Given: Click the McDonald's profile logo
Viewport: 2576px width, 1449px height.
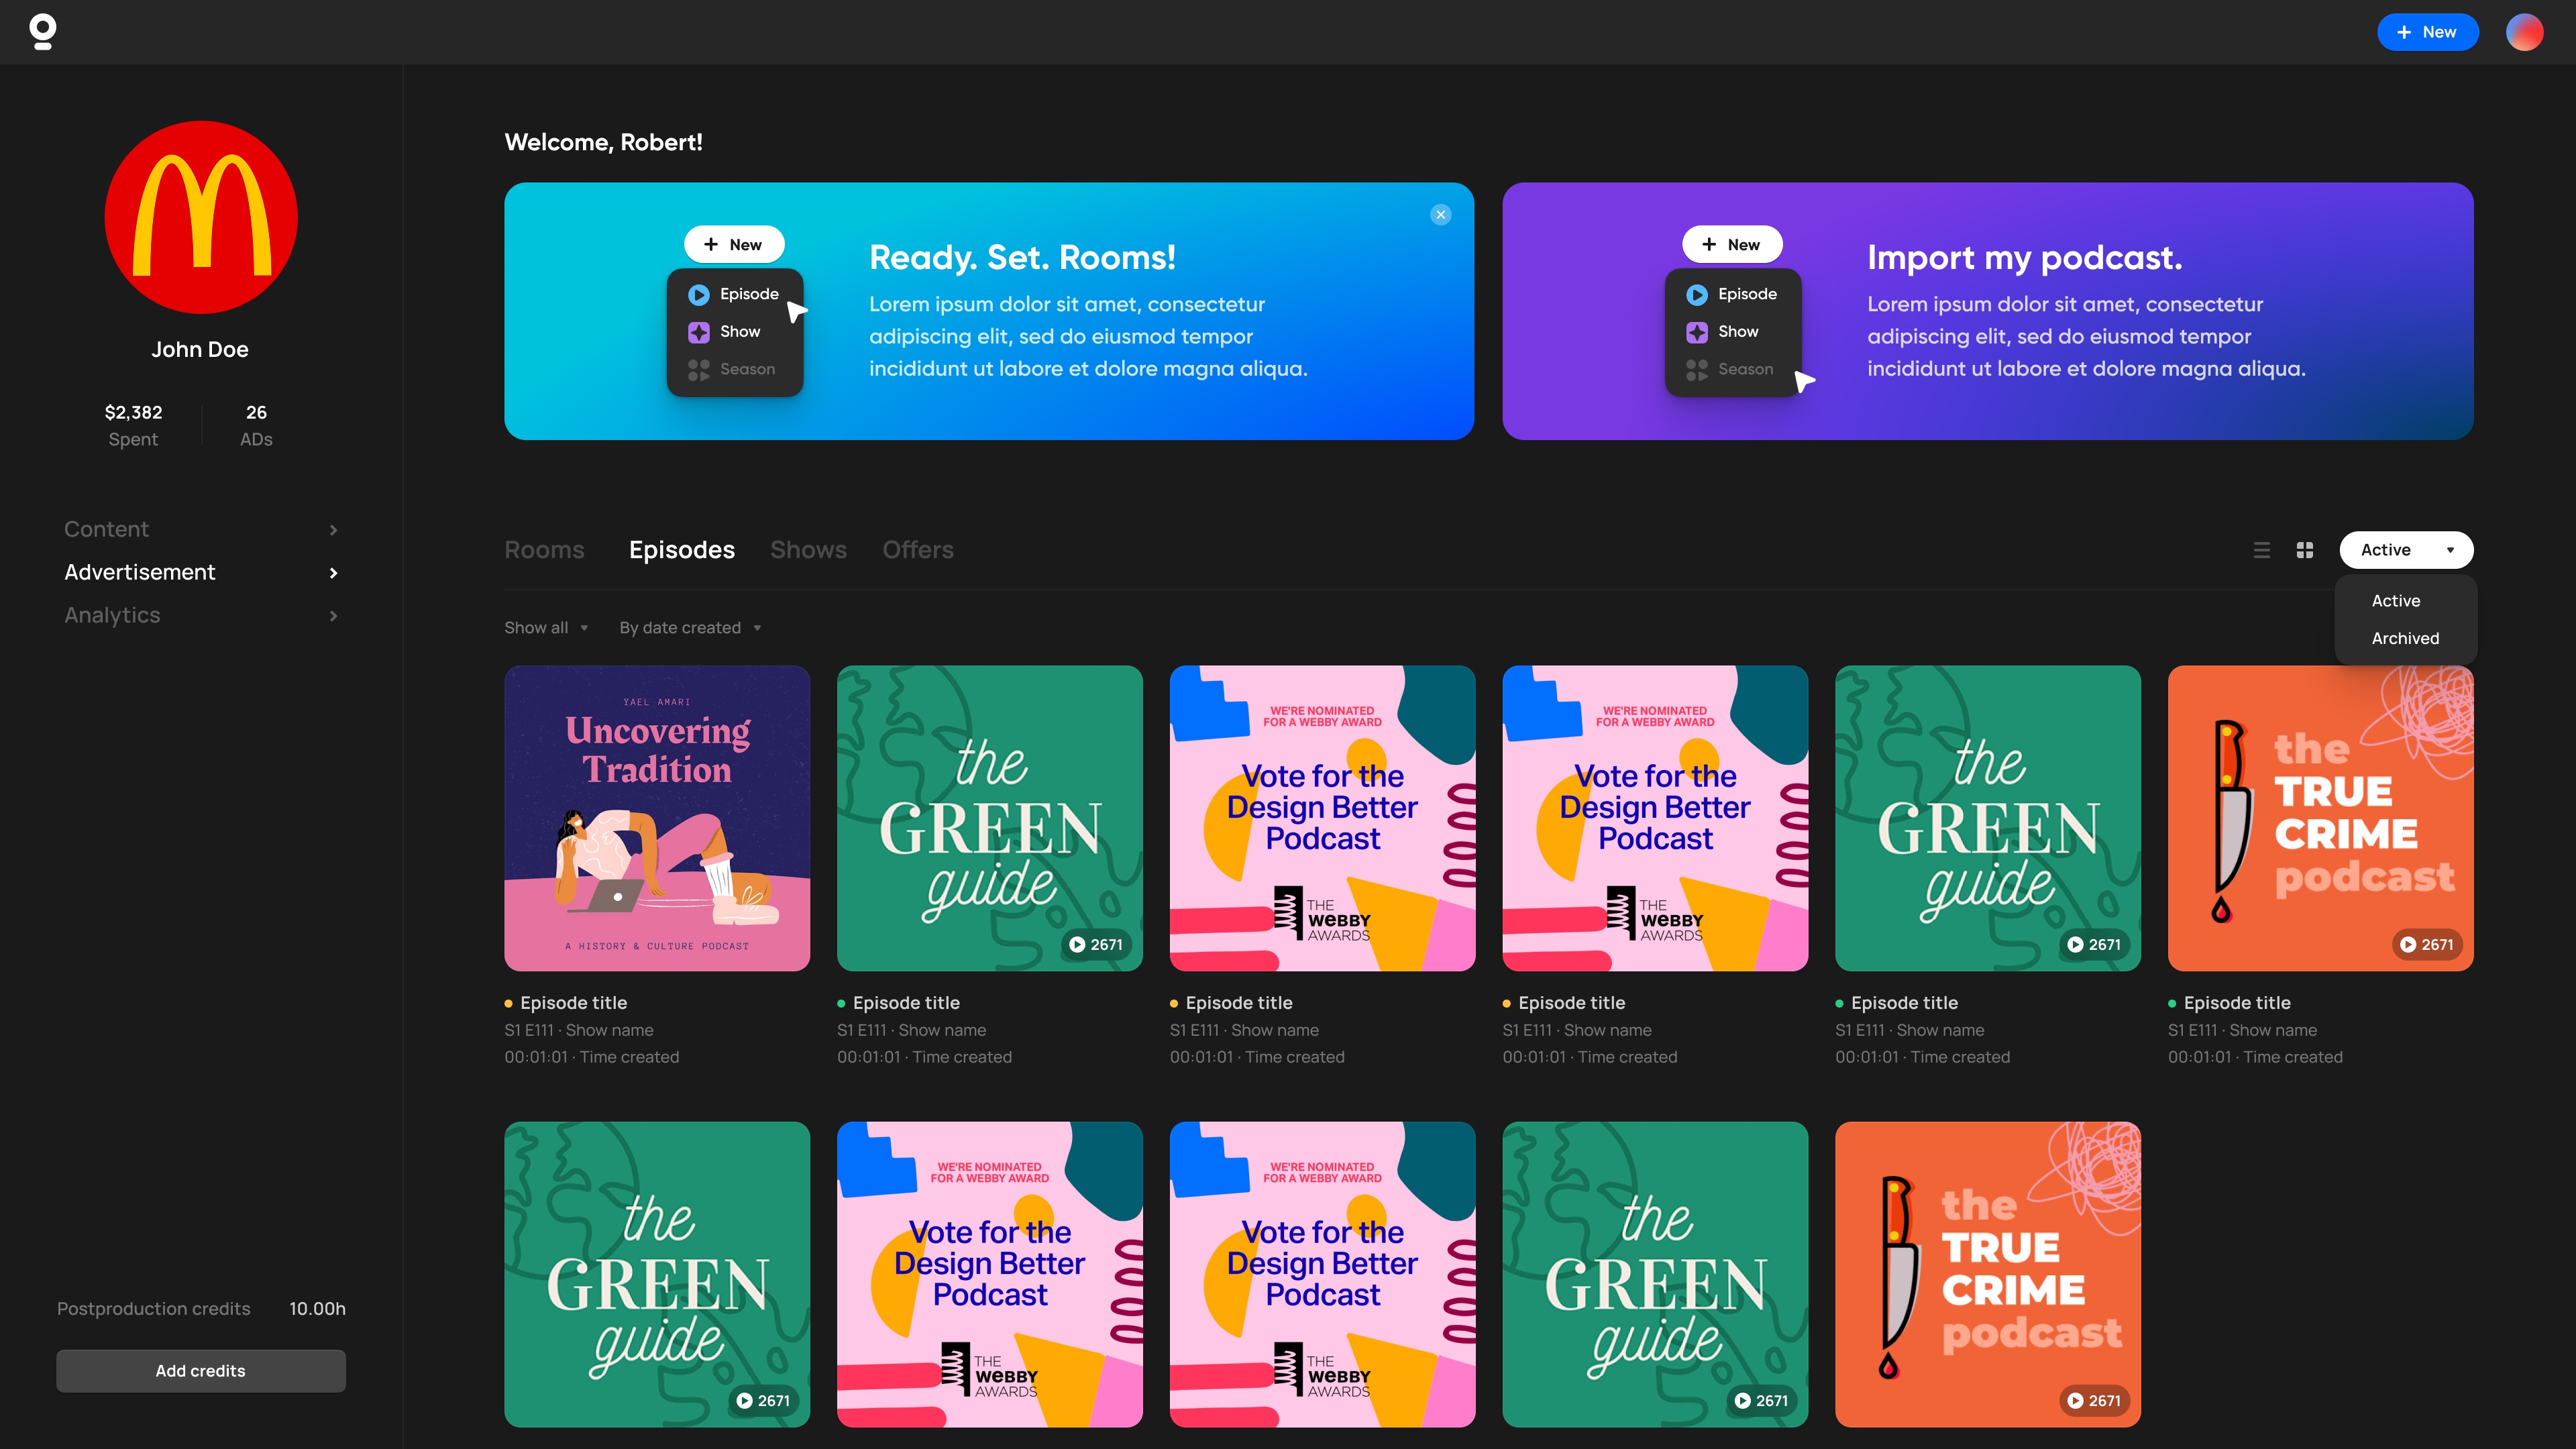Looking at the screenshot, I should 200,217.
